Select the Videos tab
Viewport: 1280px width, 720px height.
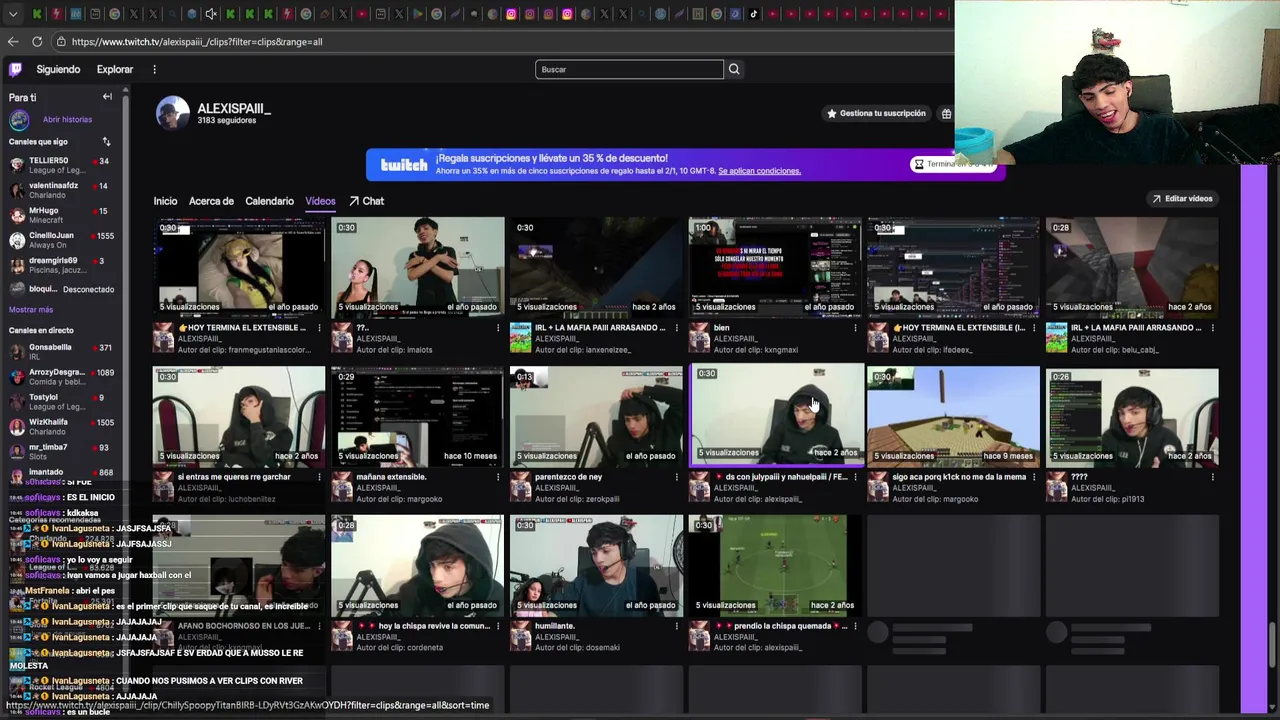(320, 201)
